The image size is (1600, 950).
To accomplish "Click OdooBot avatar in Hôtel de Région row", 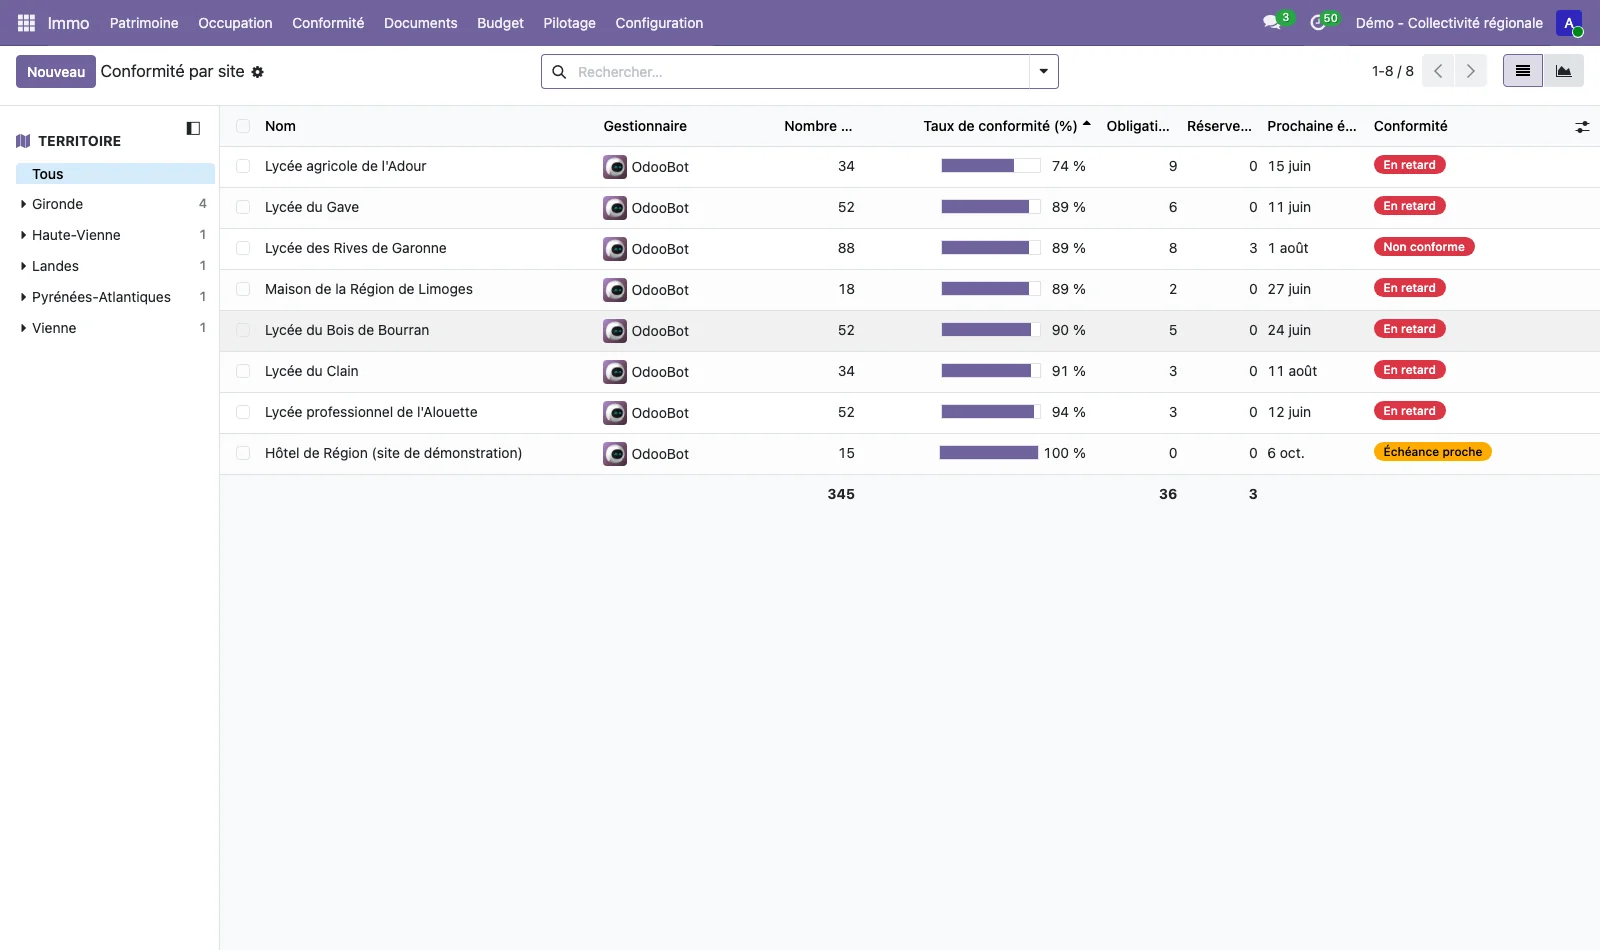I will (615, 454).
